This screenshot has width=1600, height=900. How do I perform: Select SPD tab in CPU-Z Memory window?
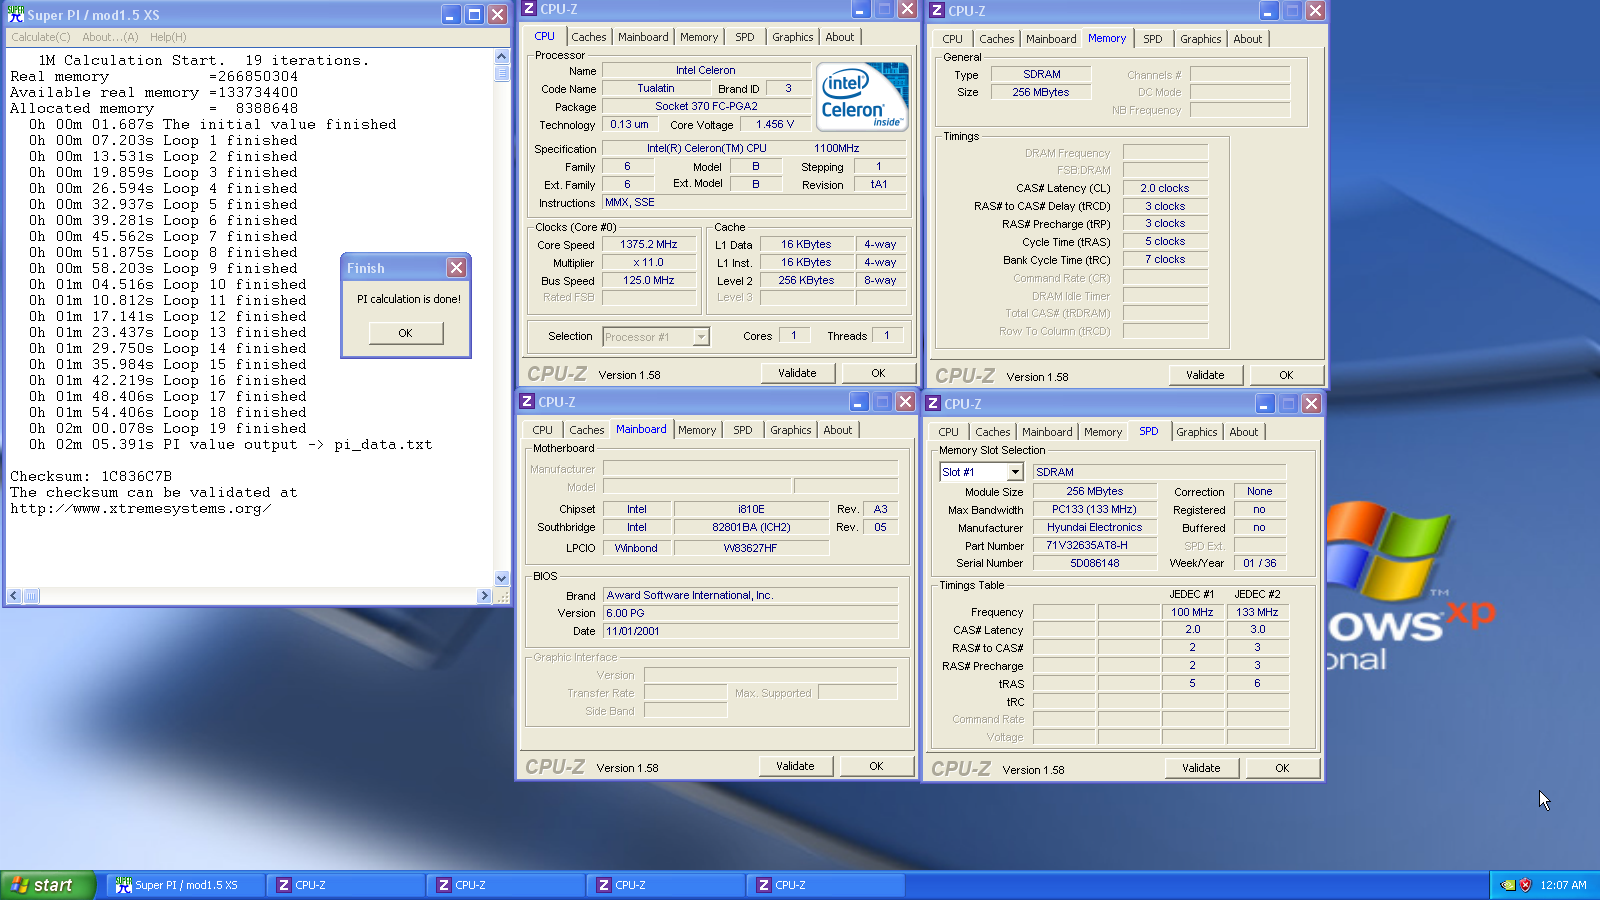1153,39
